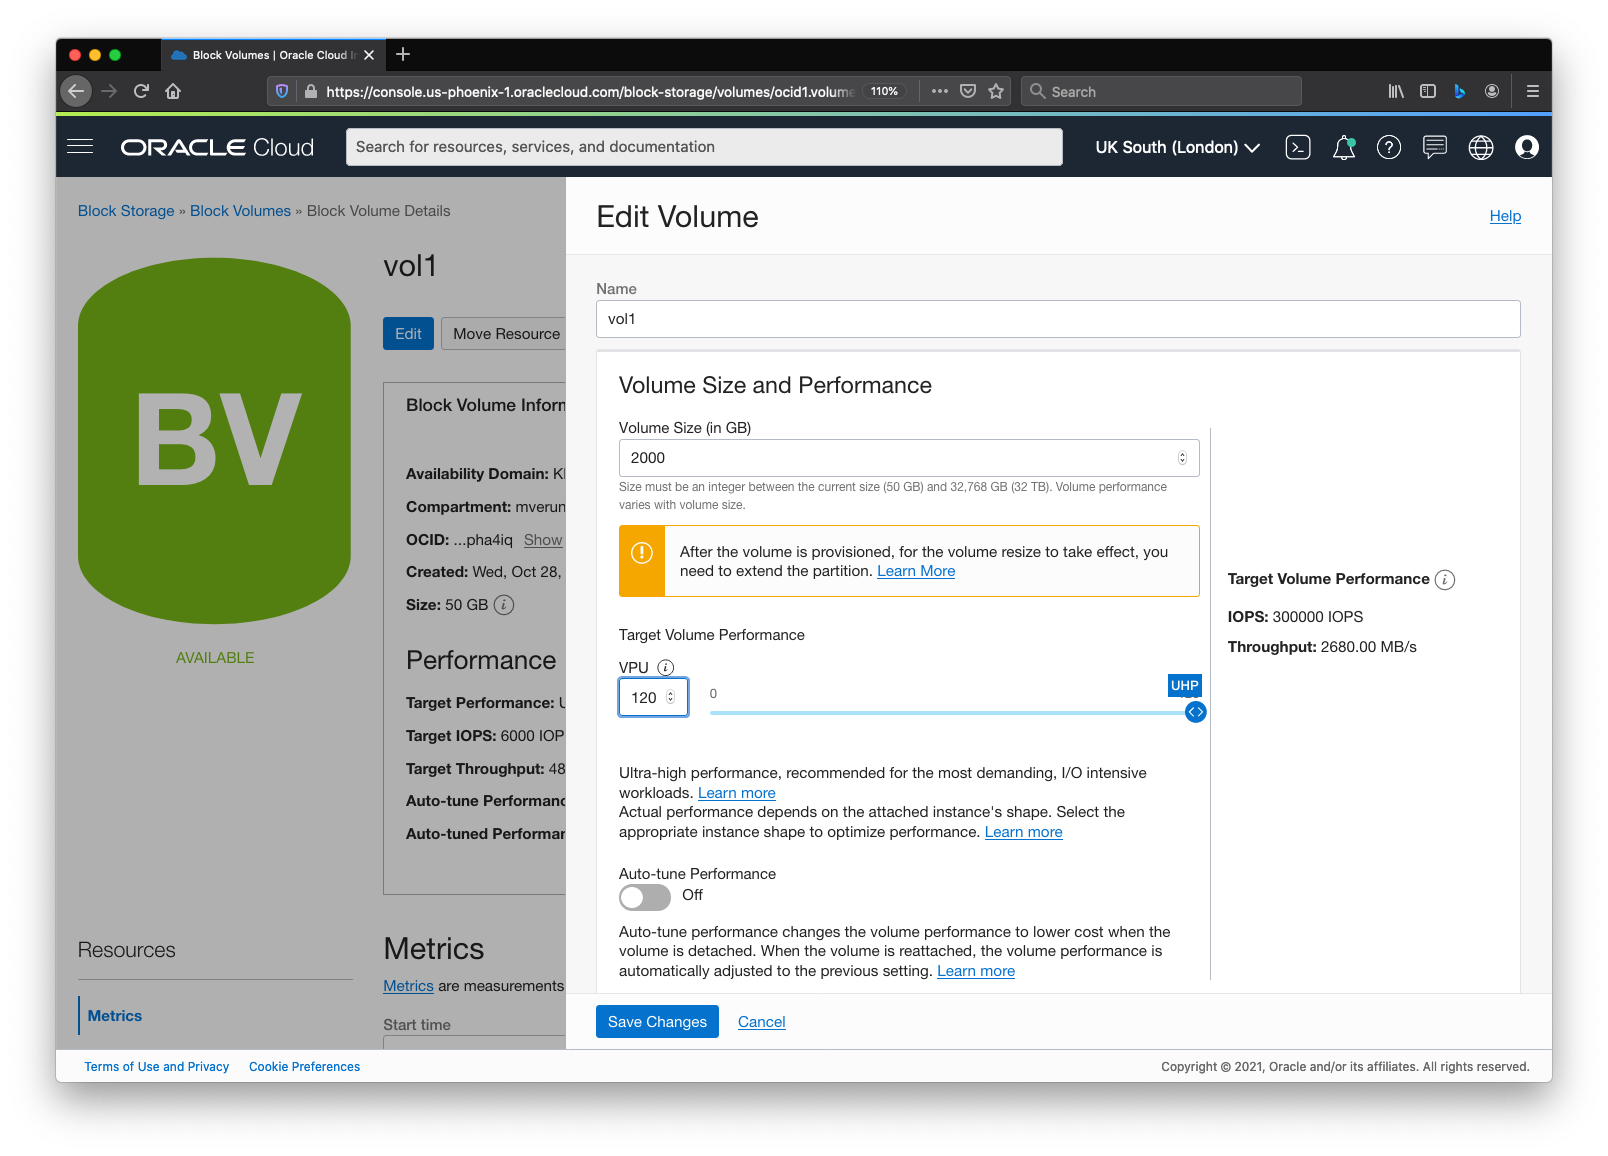Click Save Changes button
The image size is (1608, 1156).
[657, 1022]
